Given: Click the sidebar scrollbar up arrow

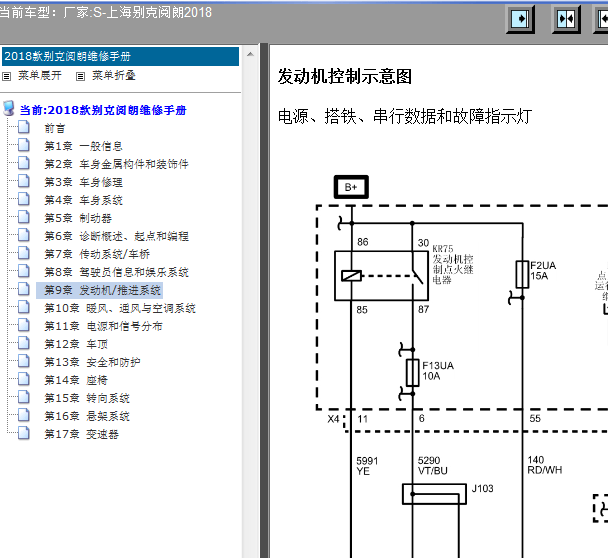Looking at the screenshot, I should (x=250, y=54).
